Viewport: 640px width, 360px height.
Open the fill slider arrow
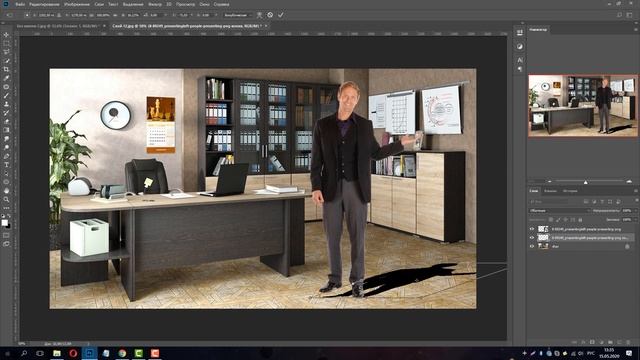(636, 220)
